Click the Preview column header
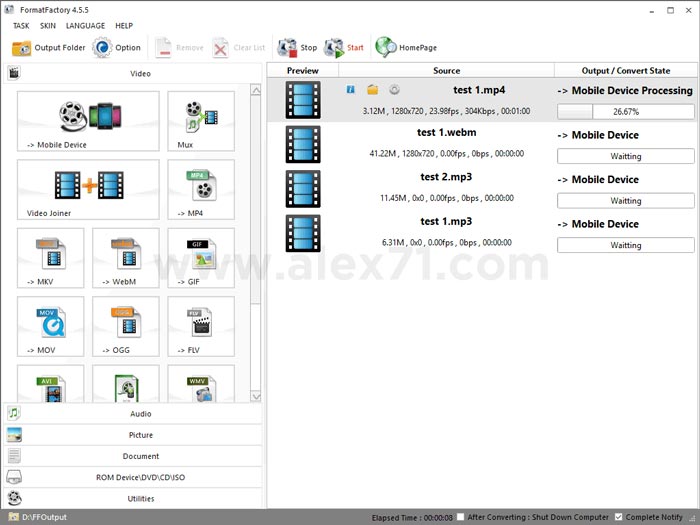This screenshot has height=525, width=700. [x=303, y=71]
